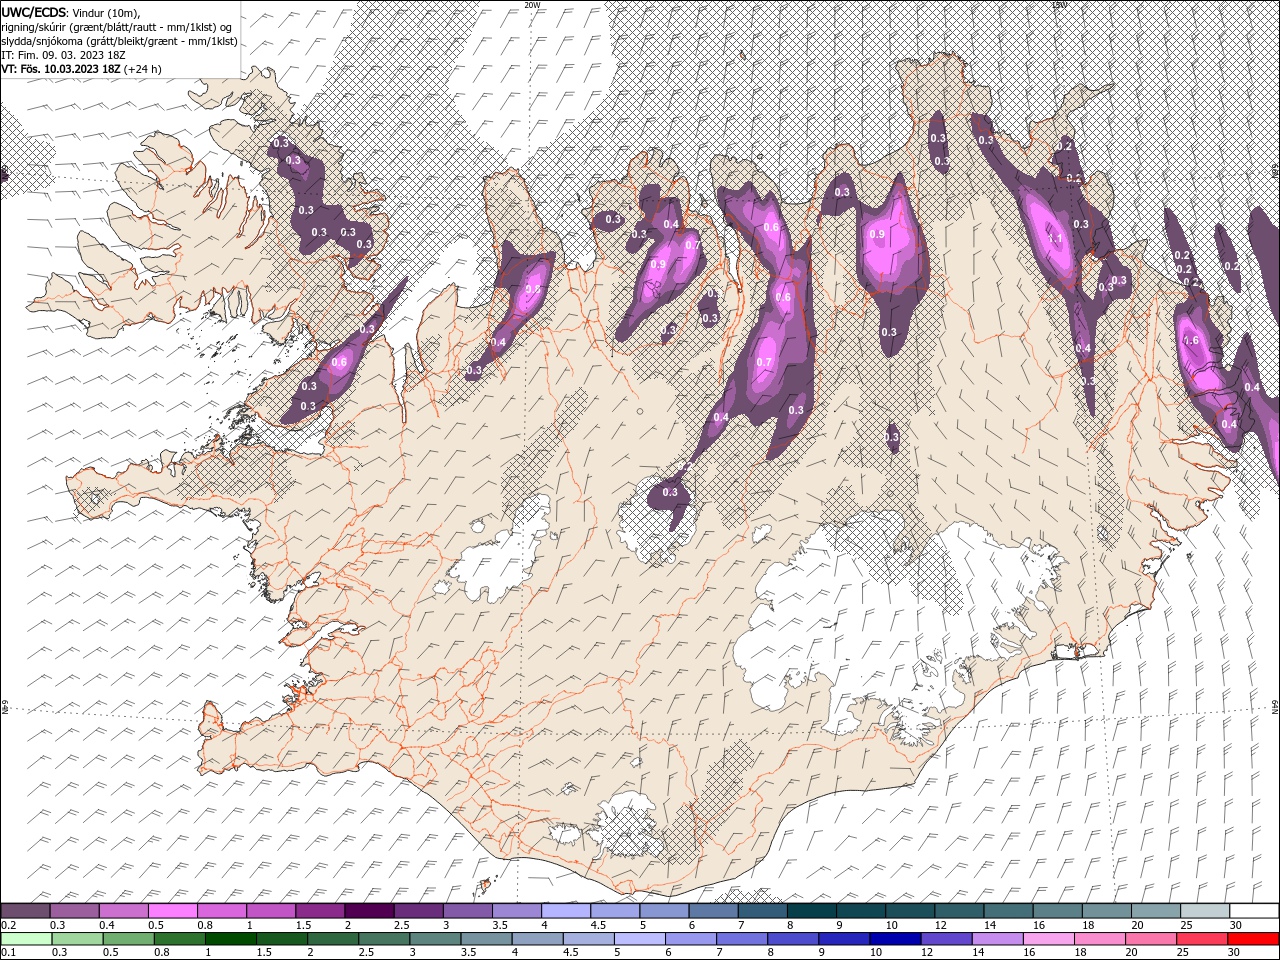Pick the deep blue 10–12 rain legend swatch
Viewport: 1280px width, 960px height.
click(895, 939)
